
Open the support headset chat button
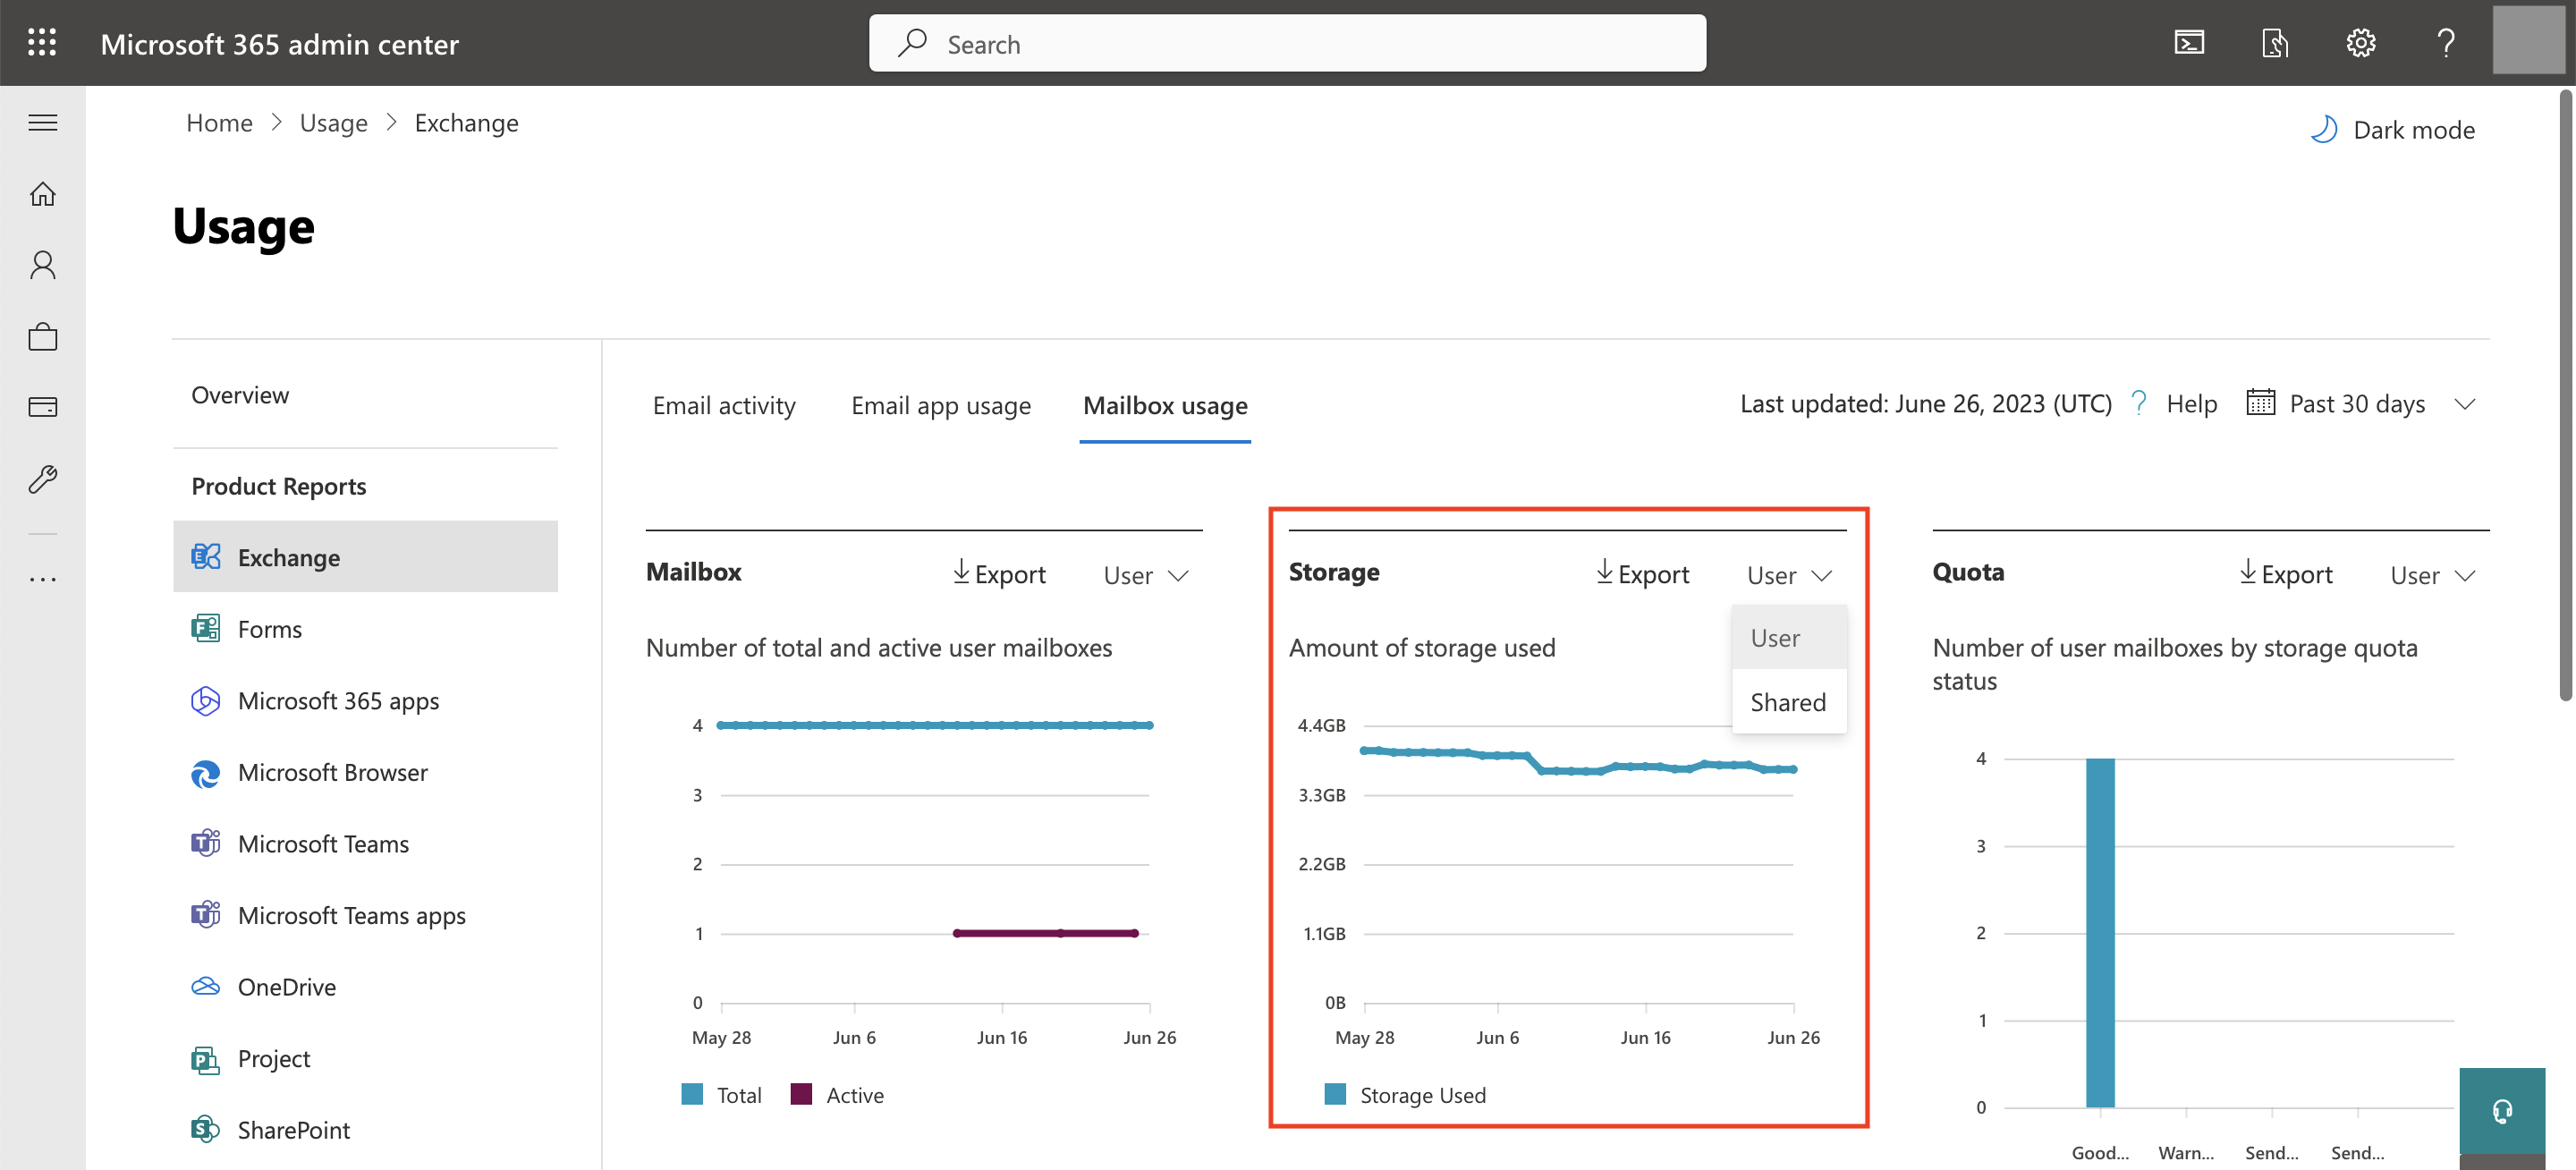2502,1111
